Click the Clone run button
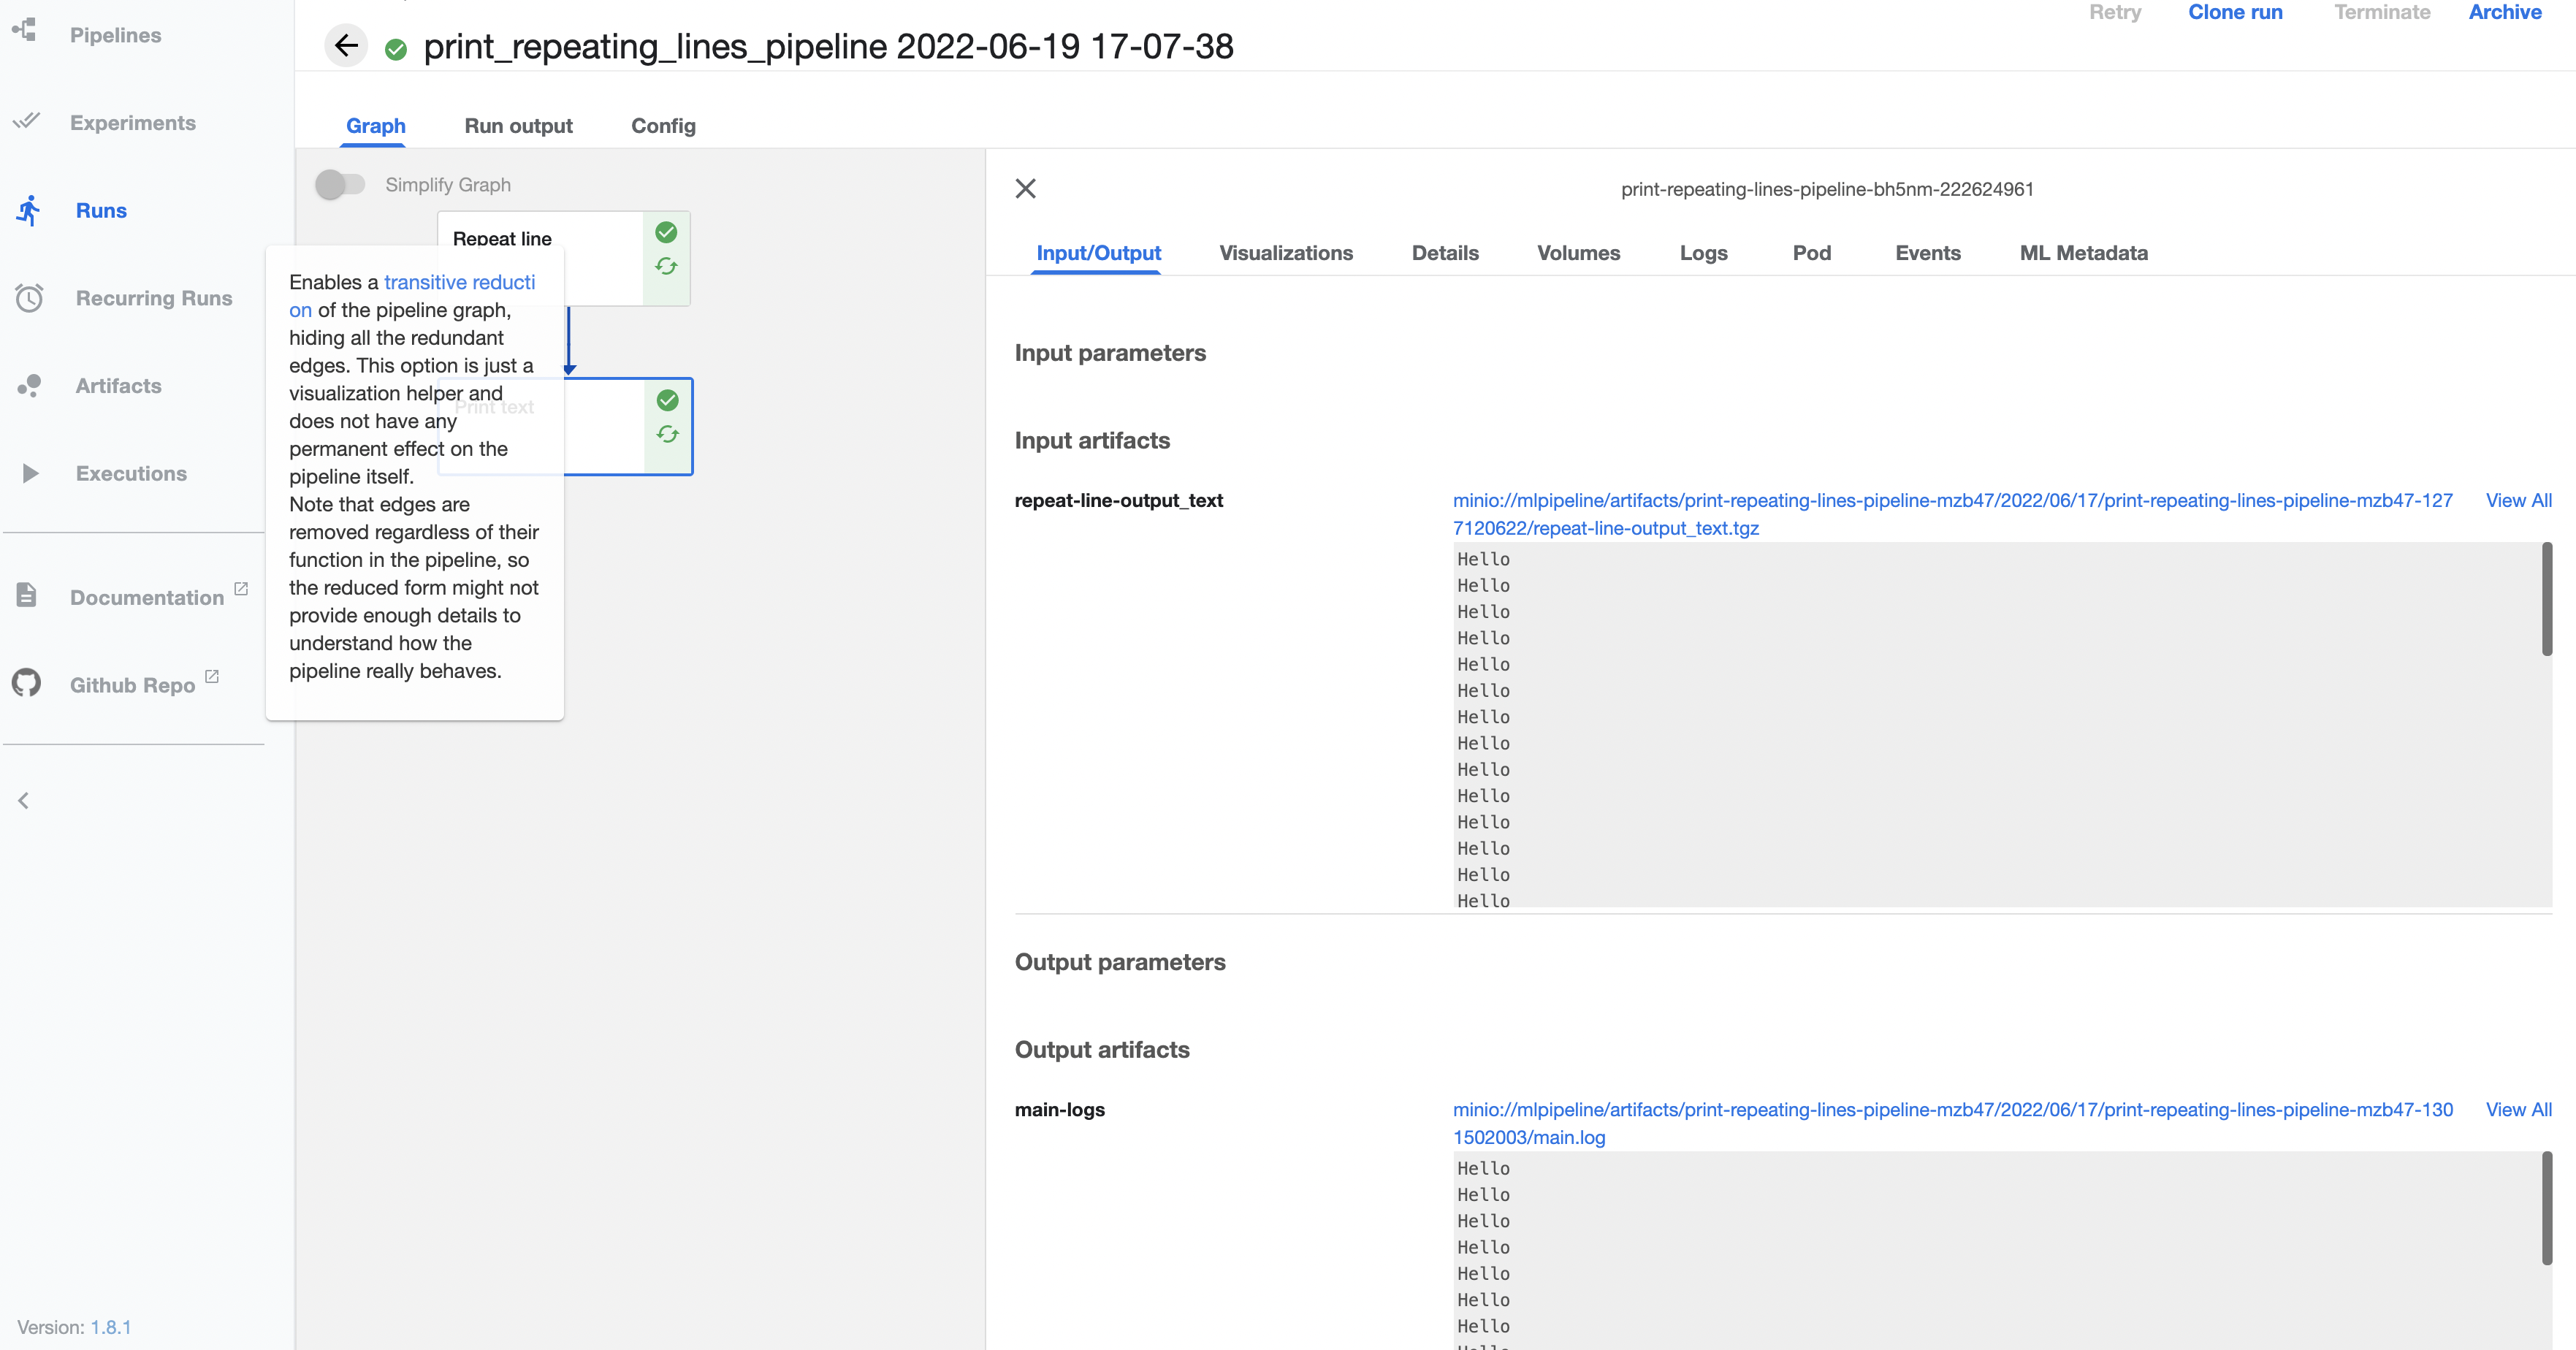Viewport: 2576px width, 1350px height. point(2234,13)
